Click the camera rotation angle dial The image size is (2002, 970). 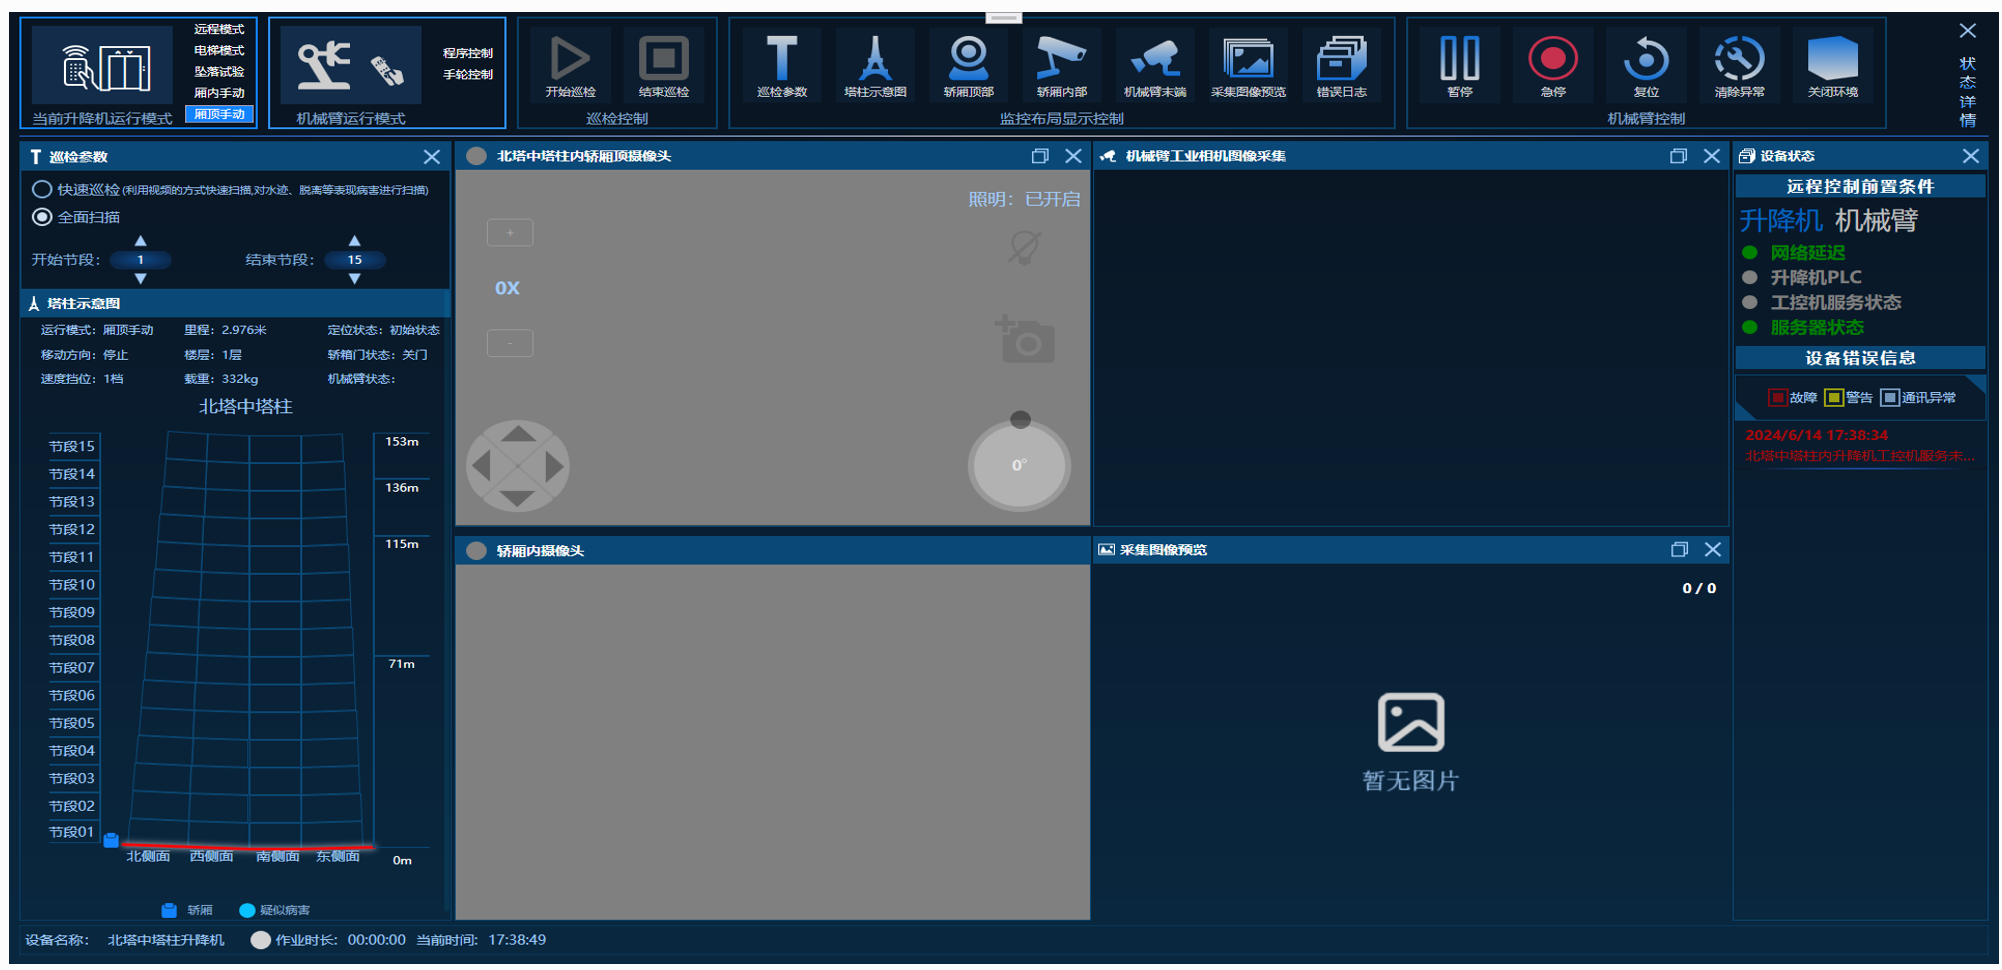1019,465
